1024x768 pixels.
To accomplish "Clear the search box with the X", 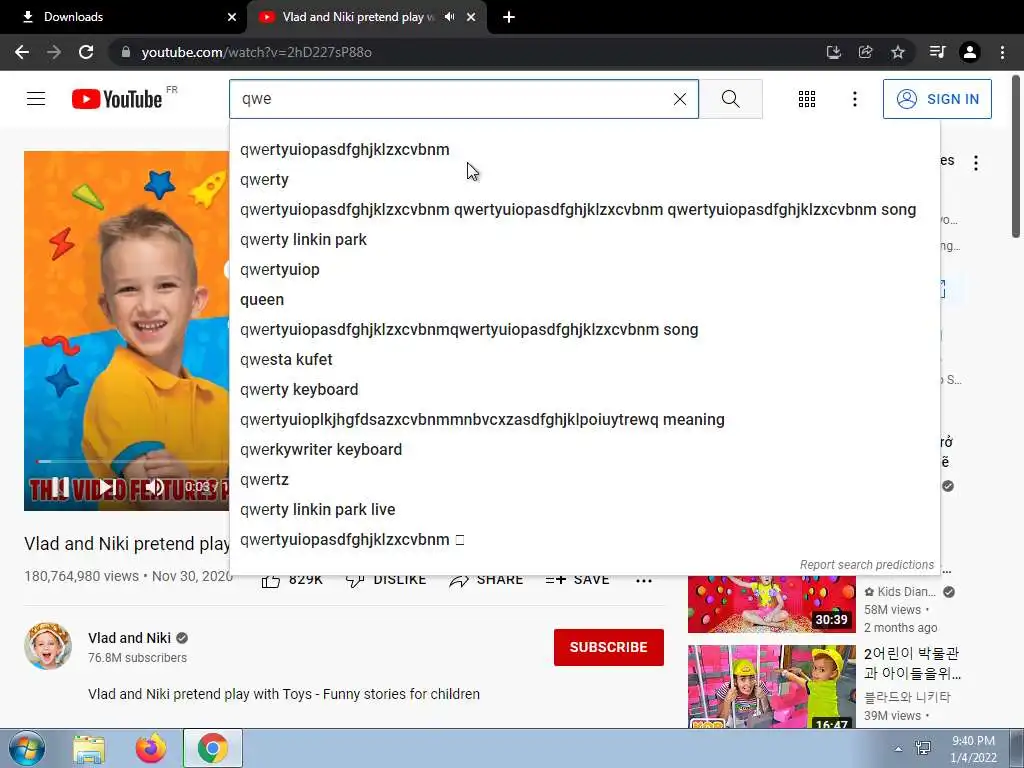I will coord(680,99).
